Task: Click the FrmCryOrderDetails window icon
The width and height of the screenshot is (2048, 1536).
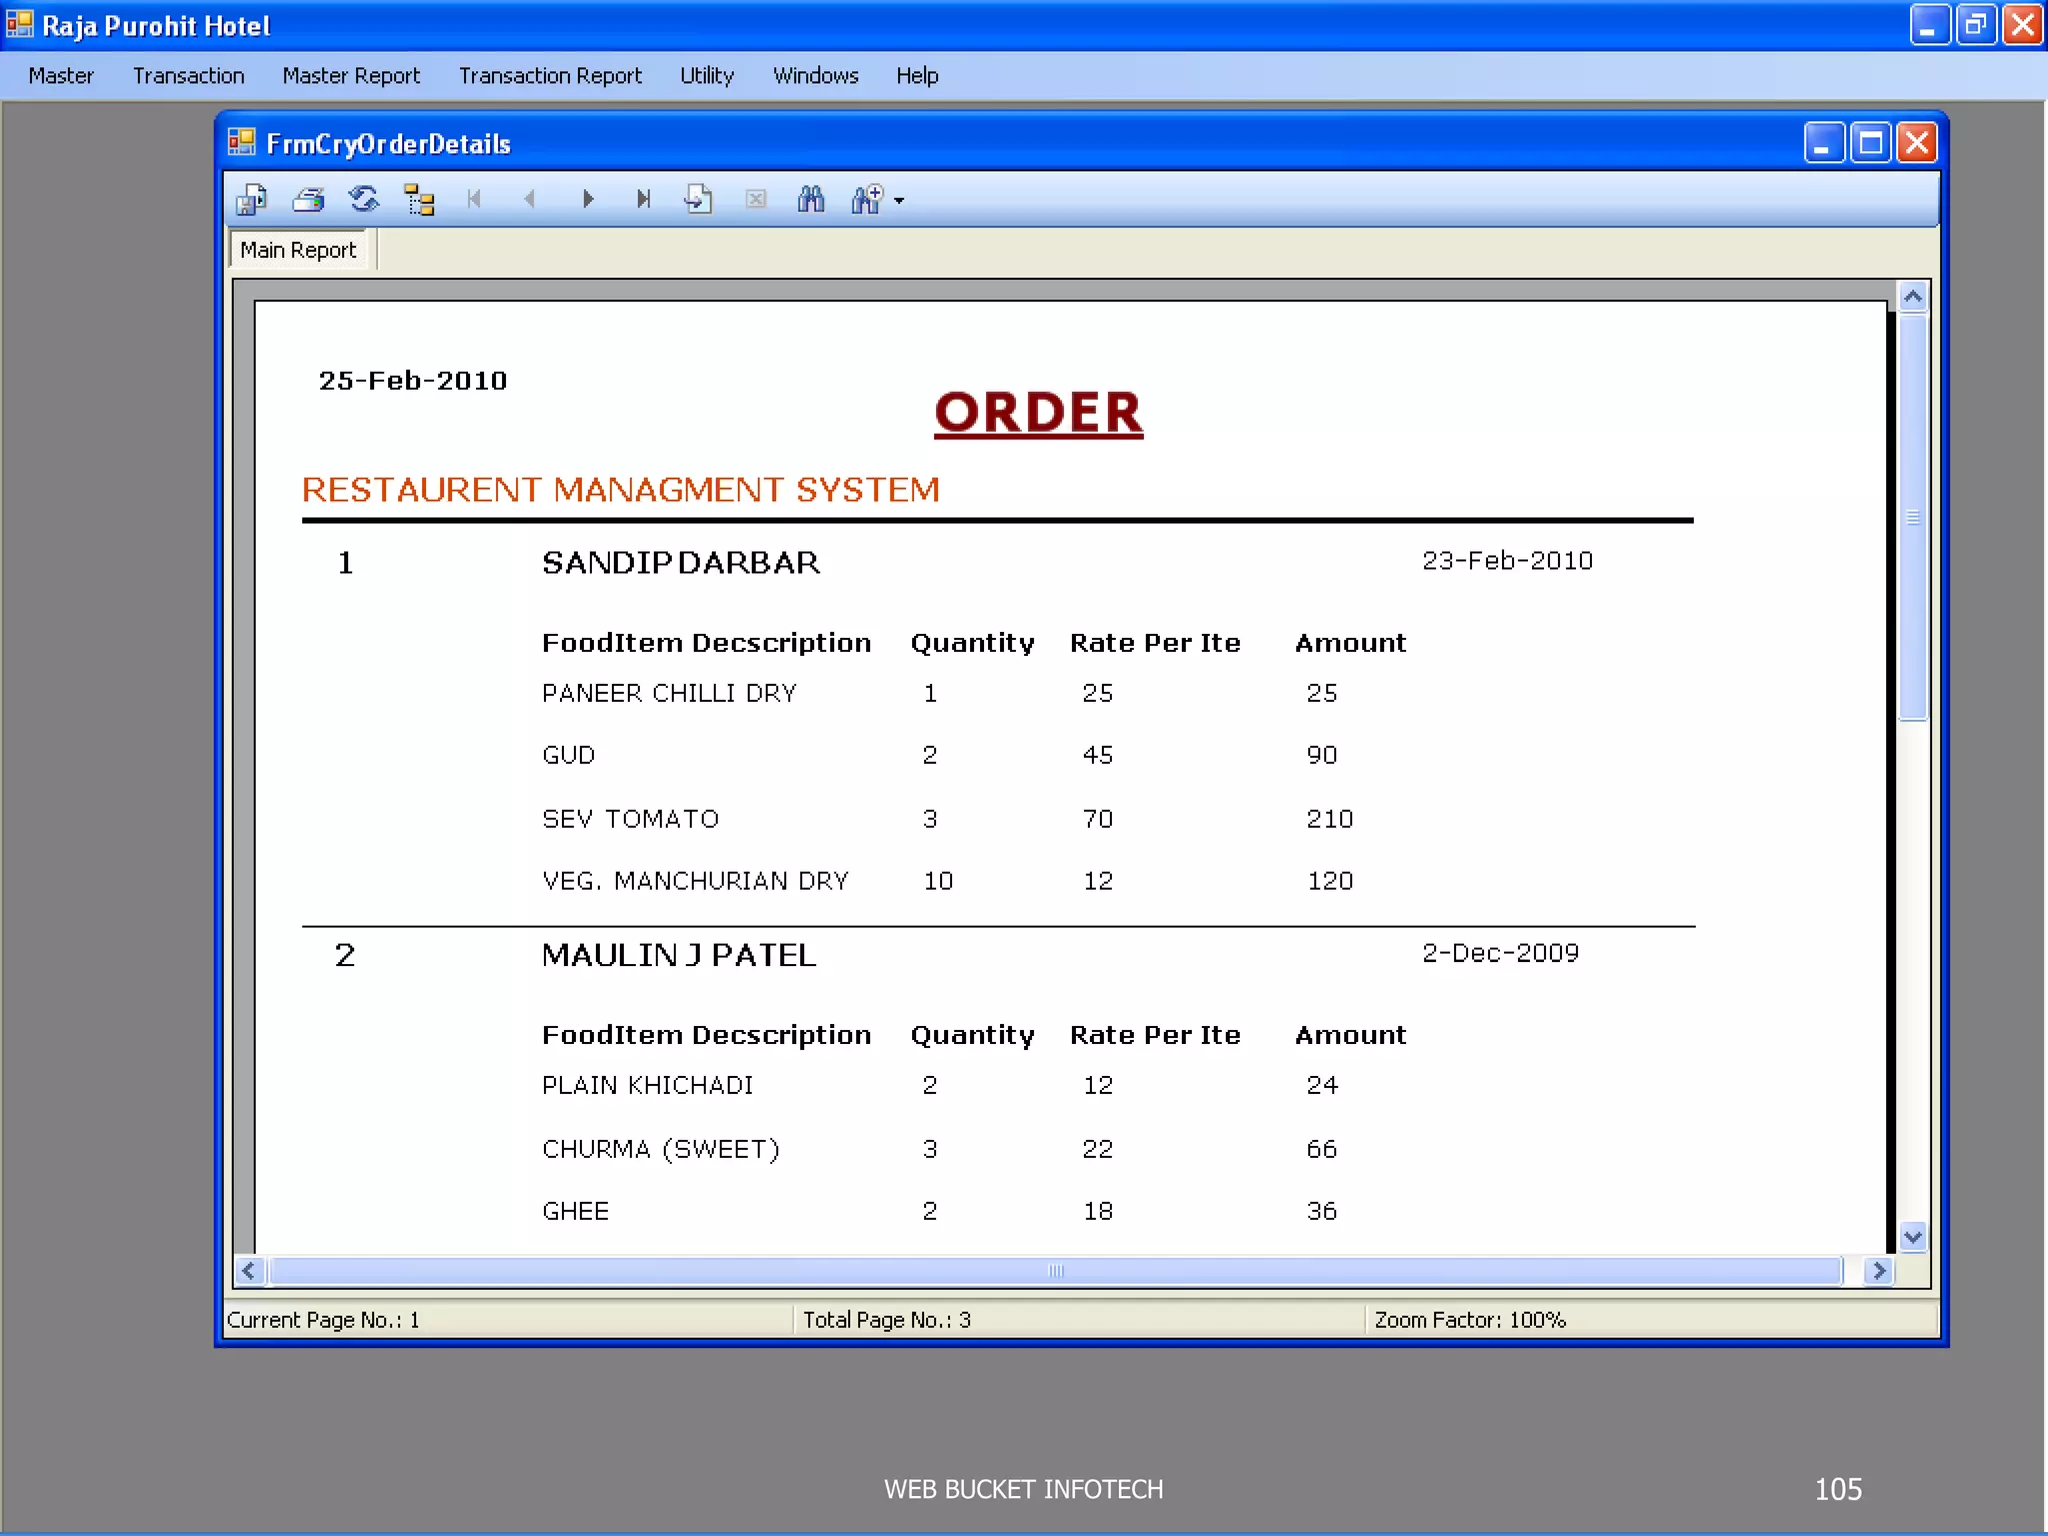Action: click(242, 143)
